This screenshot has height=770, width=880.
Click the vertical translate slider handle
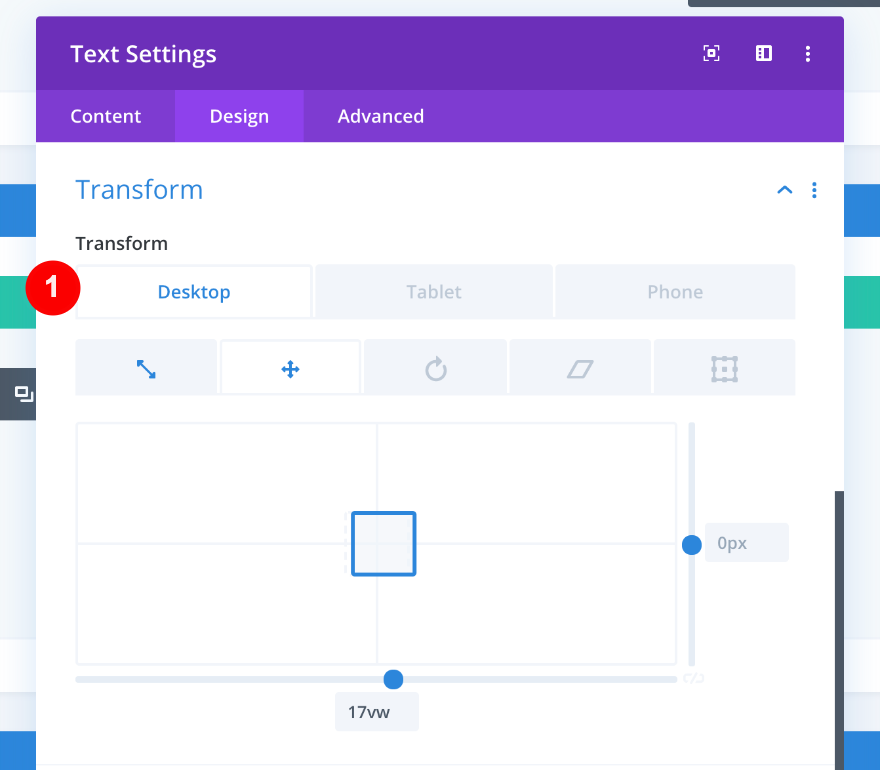tap(691, 544)
